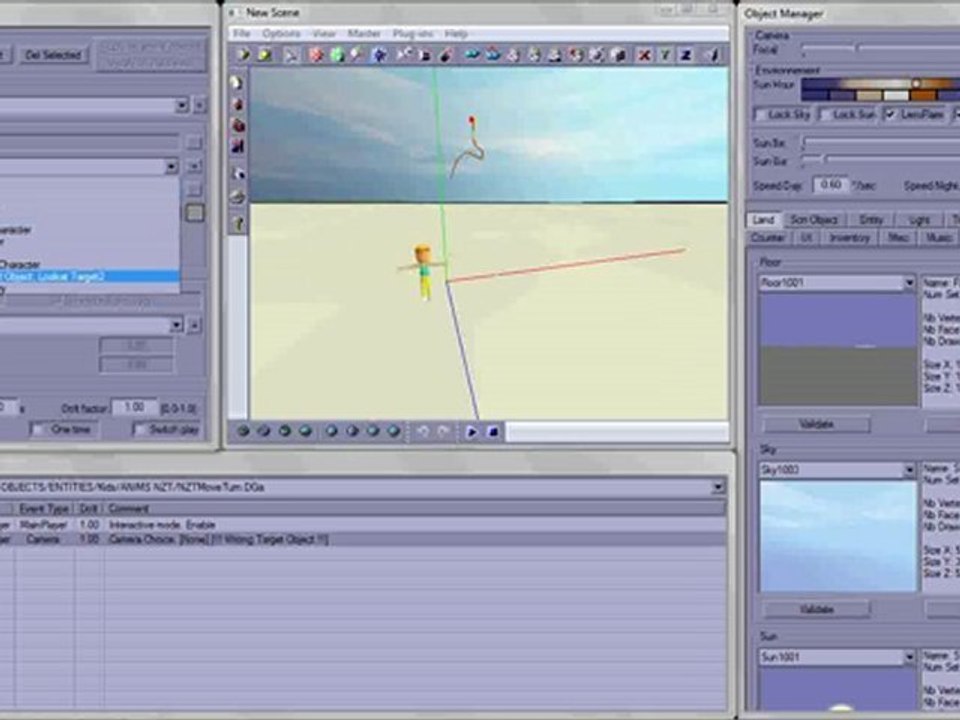Open the File menu

click(x=242, y=34)
